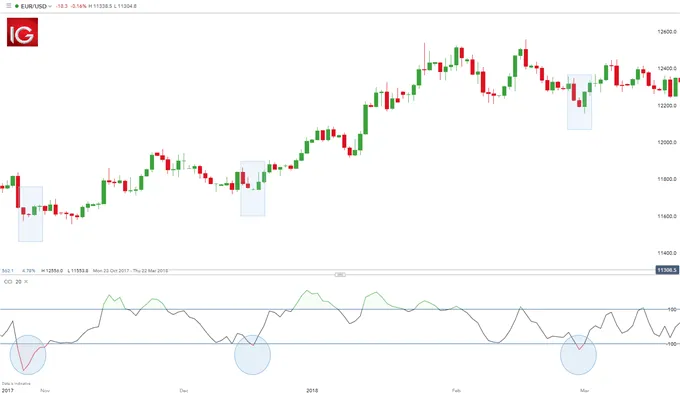Viewport: 680px width, 393px height.
Task: Click the green market status dot
Action: [x=16, y=7]
